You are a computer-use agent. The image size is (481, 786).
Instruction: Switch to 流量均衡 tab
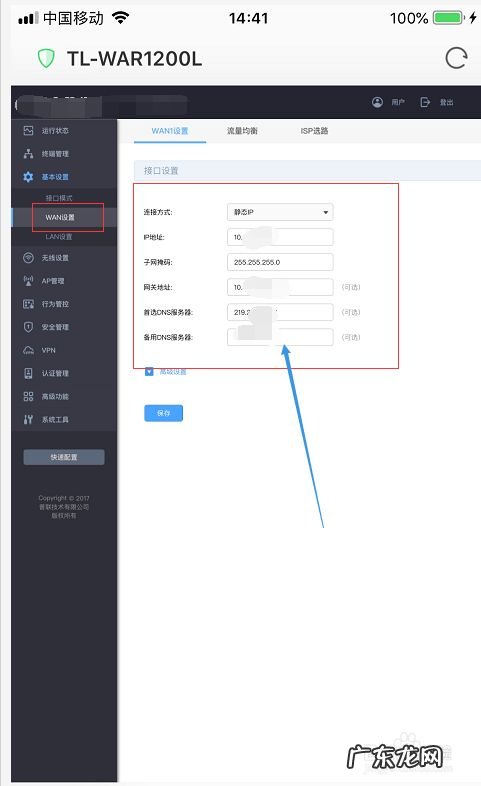click(x=242, y=131)
